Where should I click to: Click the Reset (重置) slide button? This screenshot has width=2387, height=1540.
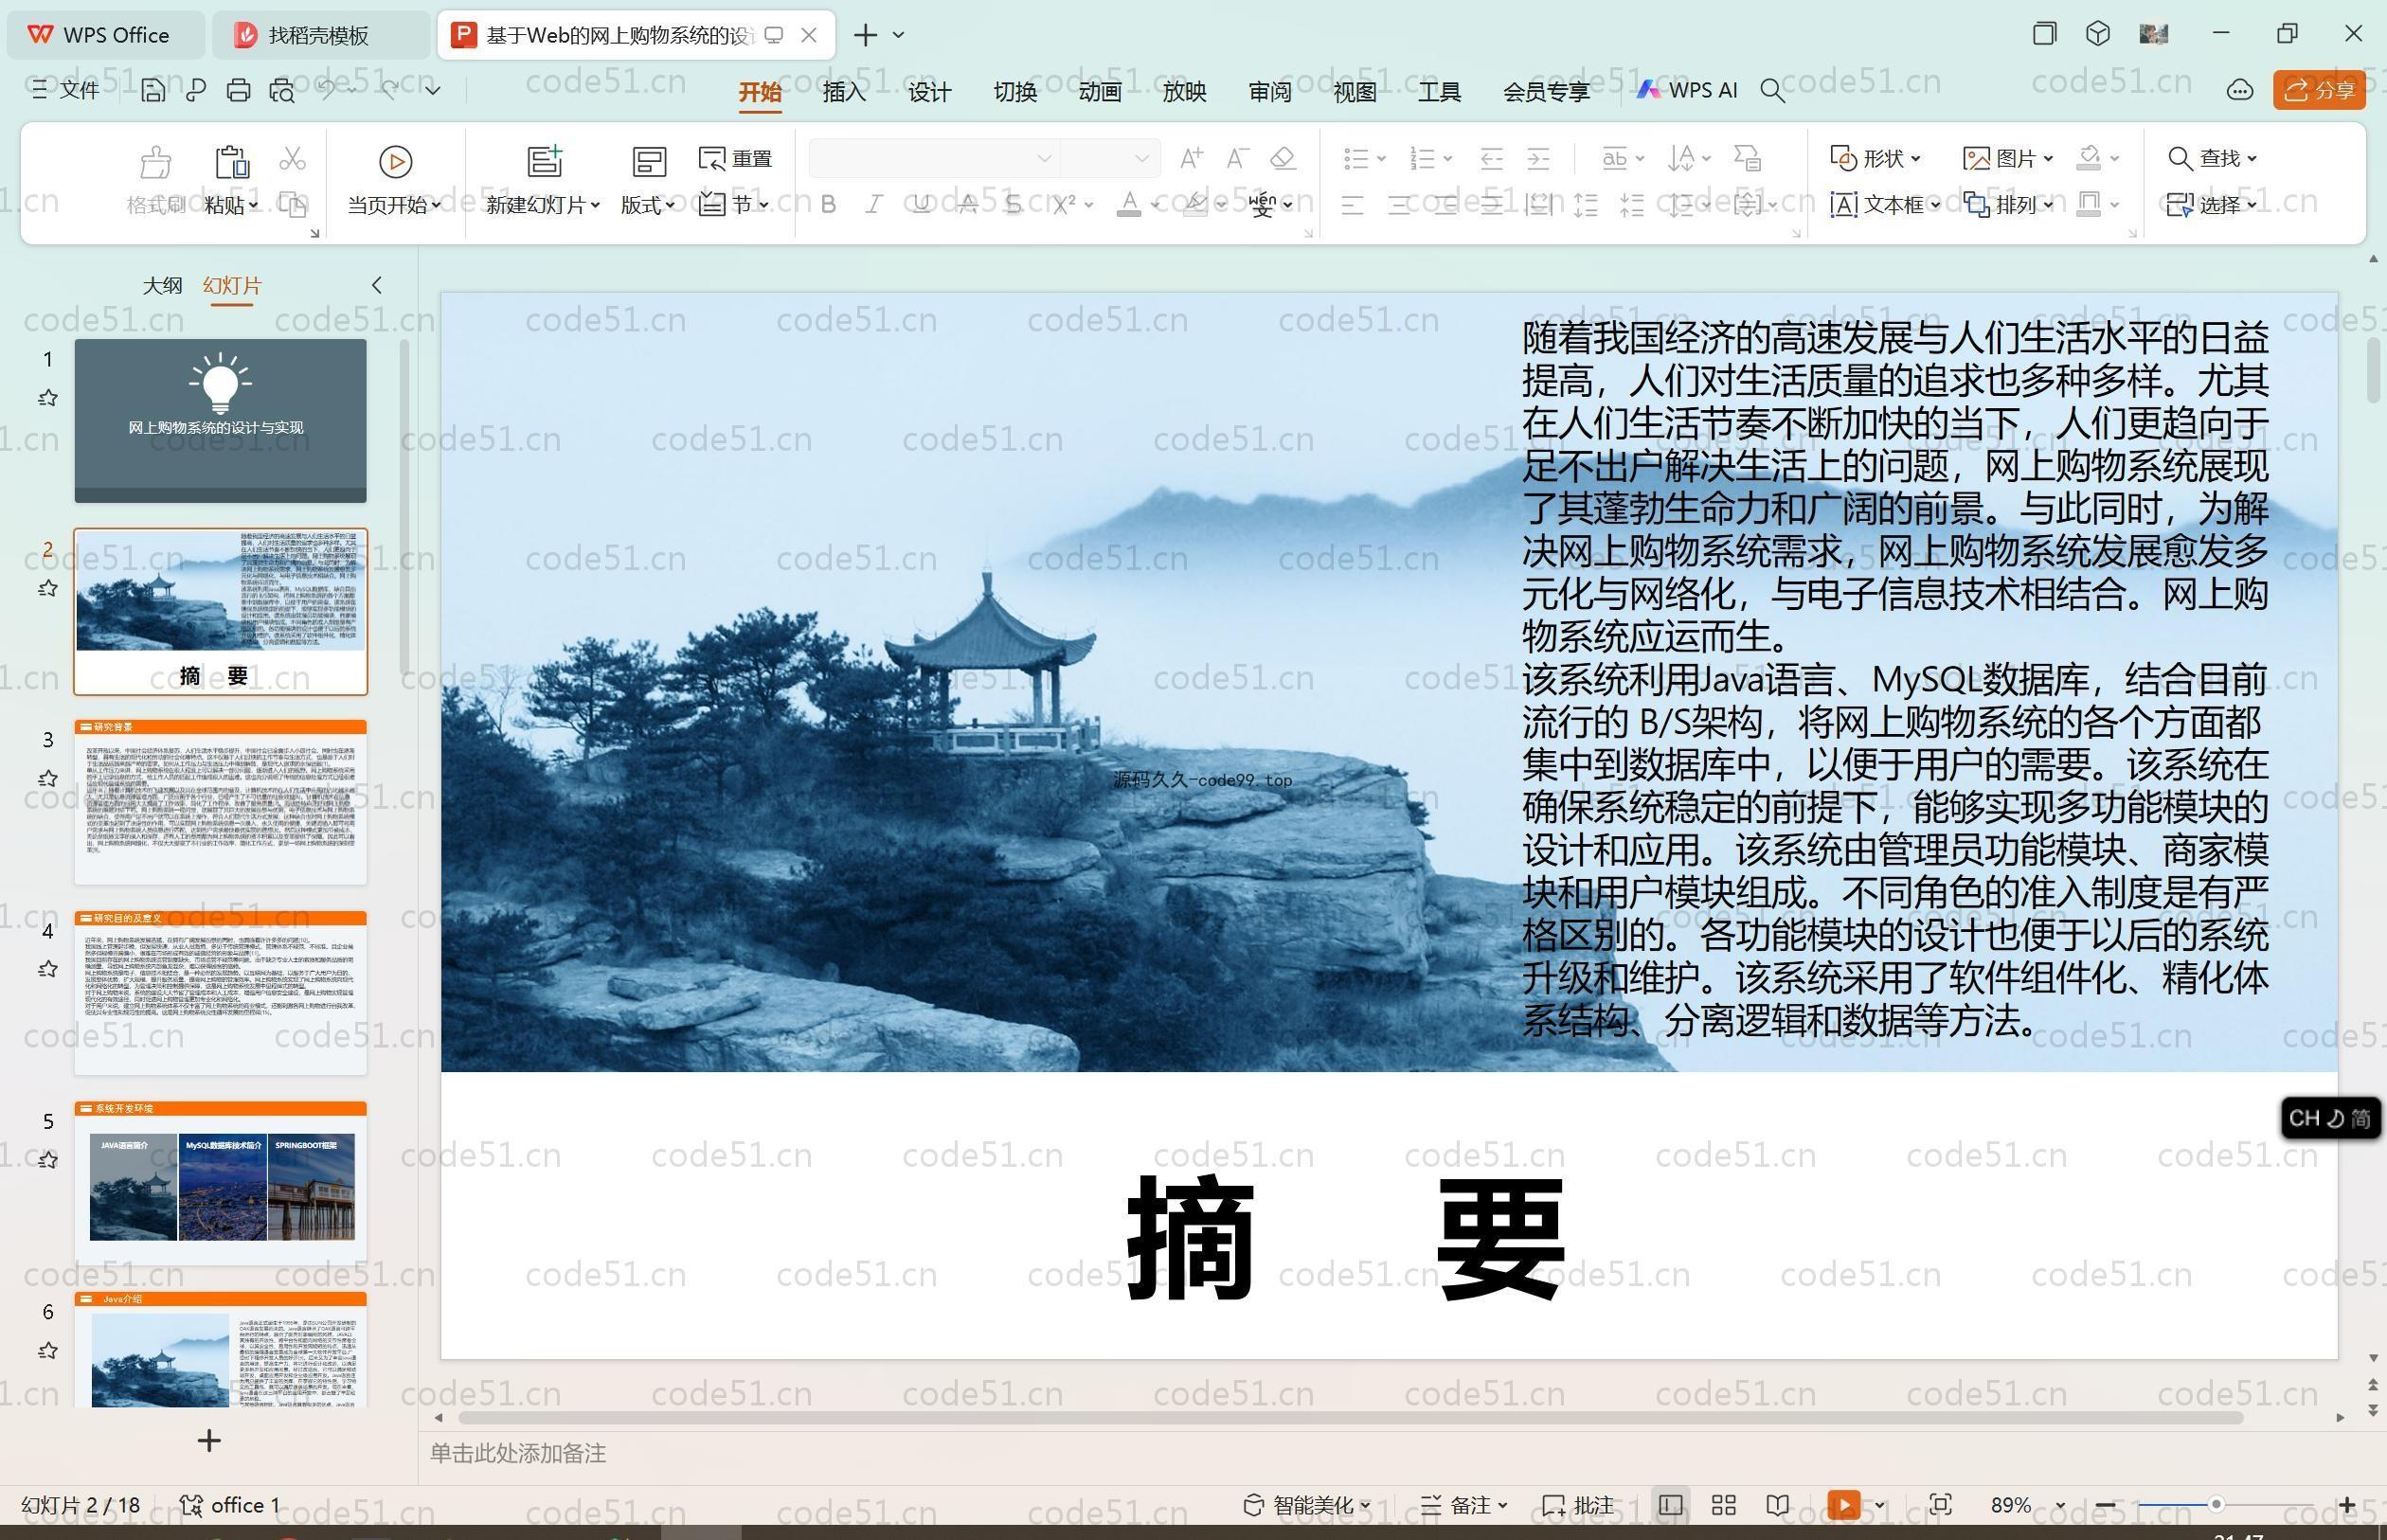click(735, 159)
